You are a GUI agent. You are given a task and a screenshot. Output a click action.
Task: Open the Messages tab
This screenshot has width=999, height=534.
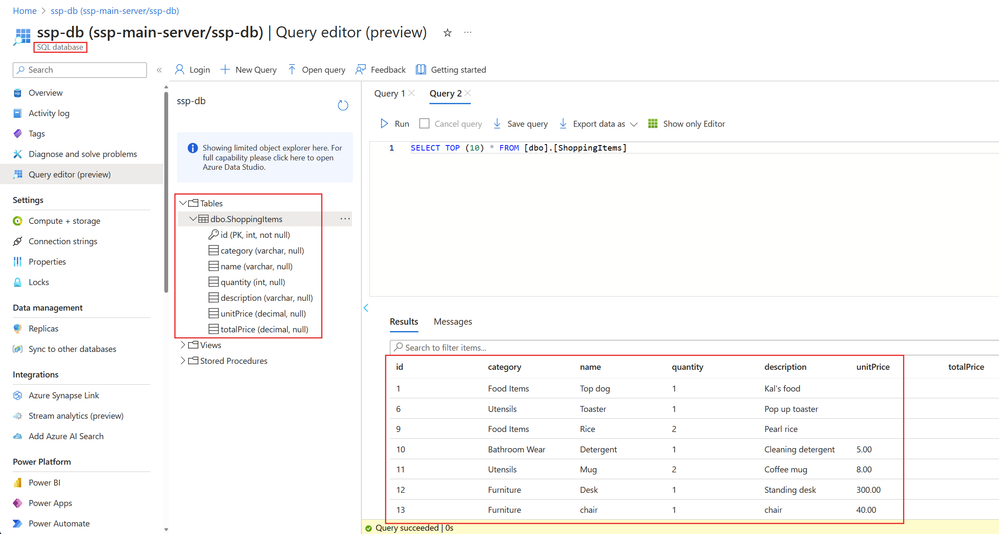(x=453, y=322)
